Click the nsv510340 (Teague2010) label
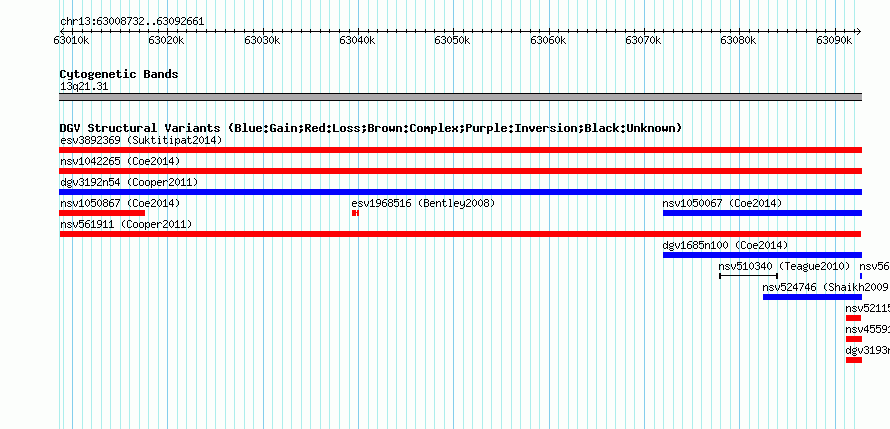Image resolution: width=890 pixels, height=429 pixels. coord(784,266)
